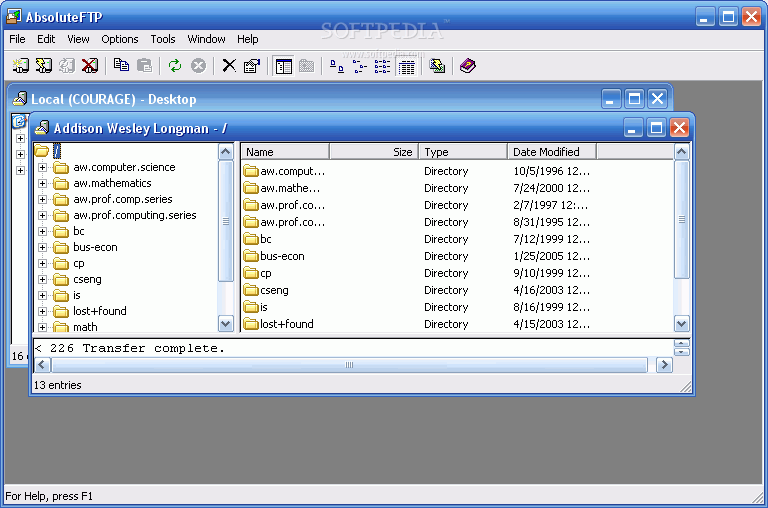768x508 pixels.
Task: Click the transfer queue lightning icon
Action: tap(437, 66)
